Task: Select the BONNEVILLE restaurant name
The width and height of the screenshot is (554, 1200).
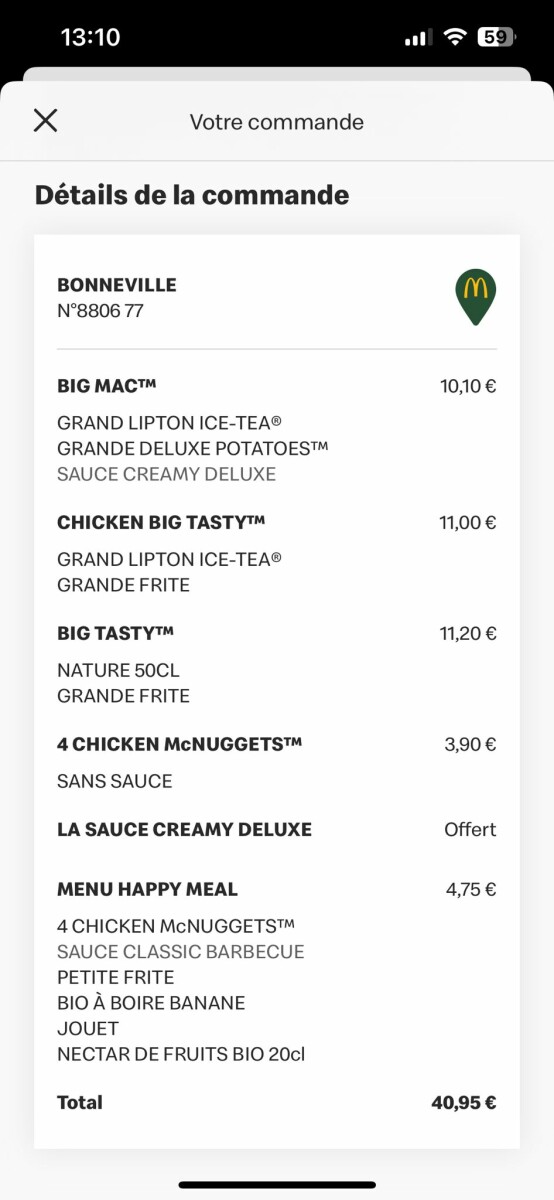Action: click(117, 285)
